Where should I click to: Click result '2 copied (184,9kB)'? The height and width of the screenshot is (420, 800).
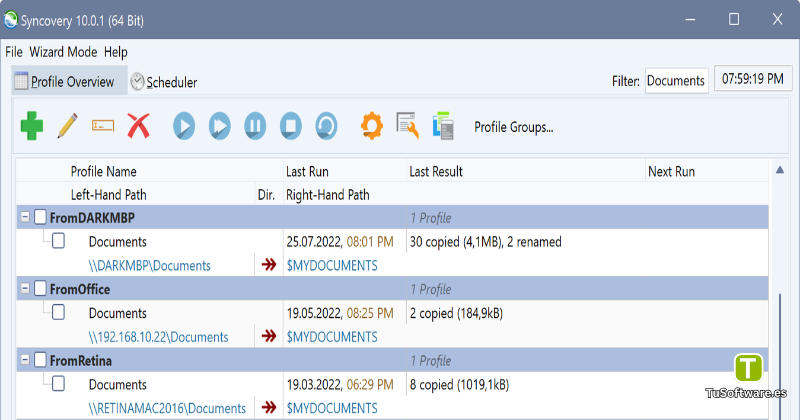coord(456,313)
